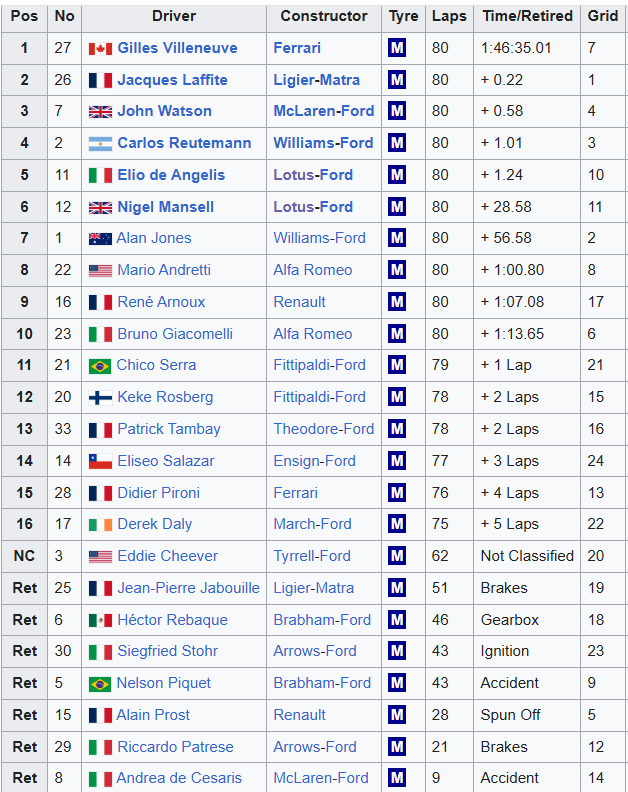The height and width of the screenshot is (792, 628).
Task: Open the Ensign-Ford constructor link
Action: (x=315, y=461)
